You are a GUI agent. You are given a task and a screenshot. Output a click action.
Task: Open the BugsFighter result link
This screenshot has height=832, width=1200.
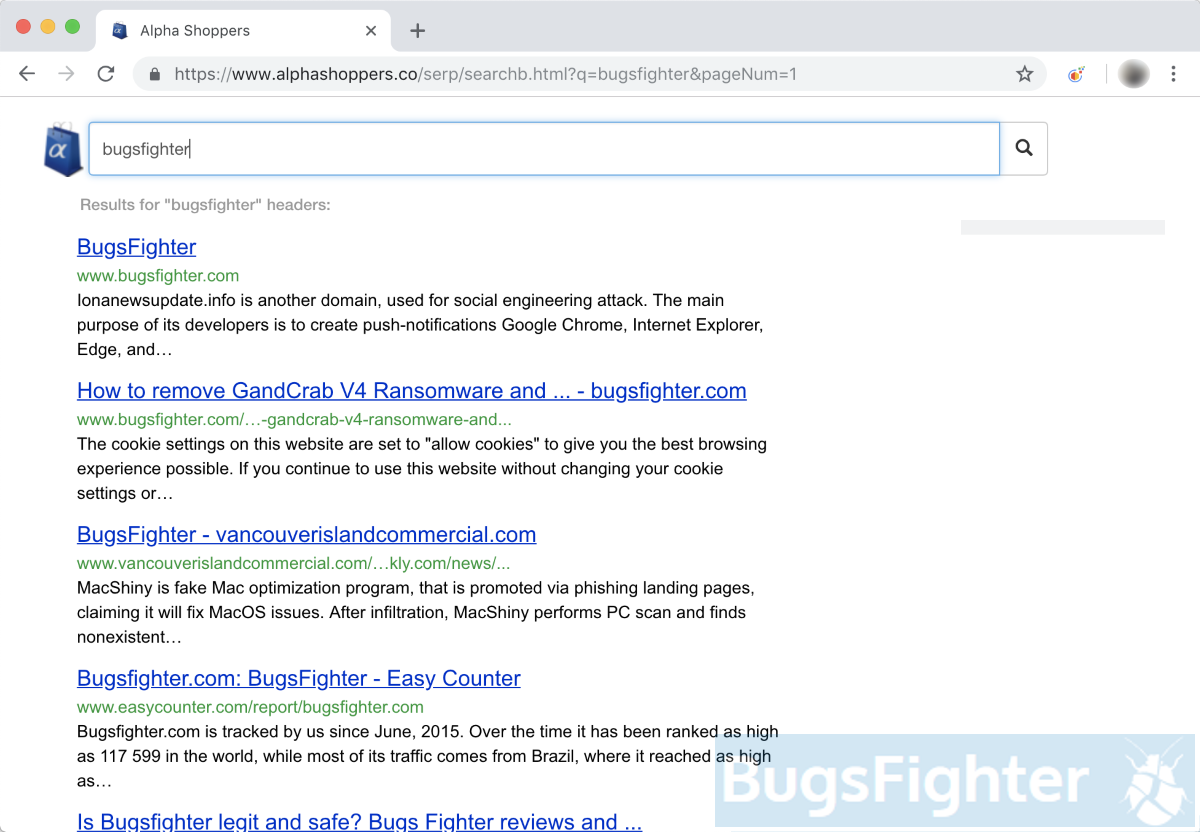[x=137, y=247]
